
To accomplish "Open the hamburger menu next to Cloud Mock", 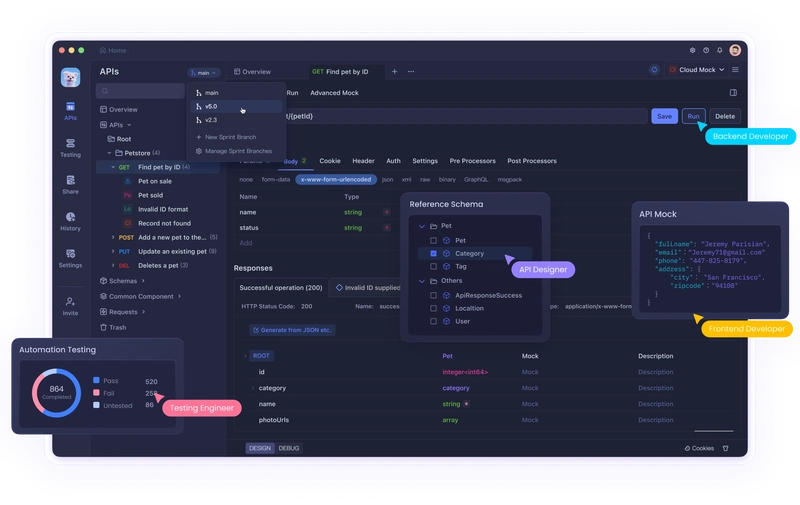I will click(735, 69).
